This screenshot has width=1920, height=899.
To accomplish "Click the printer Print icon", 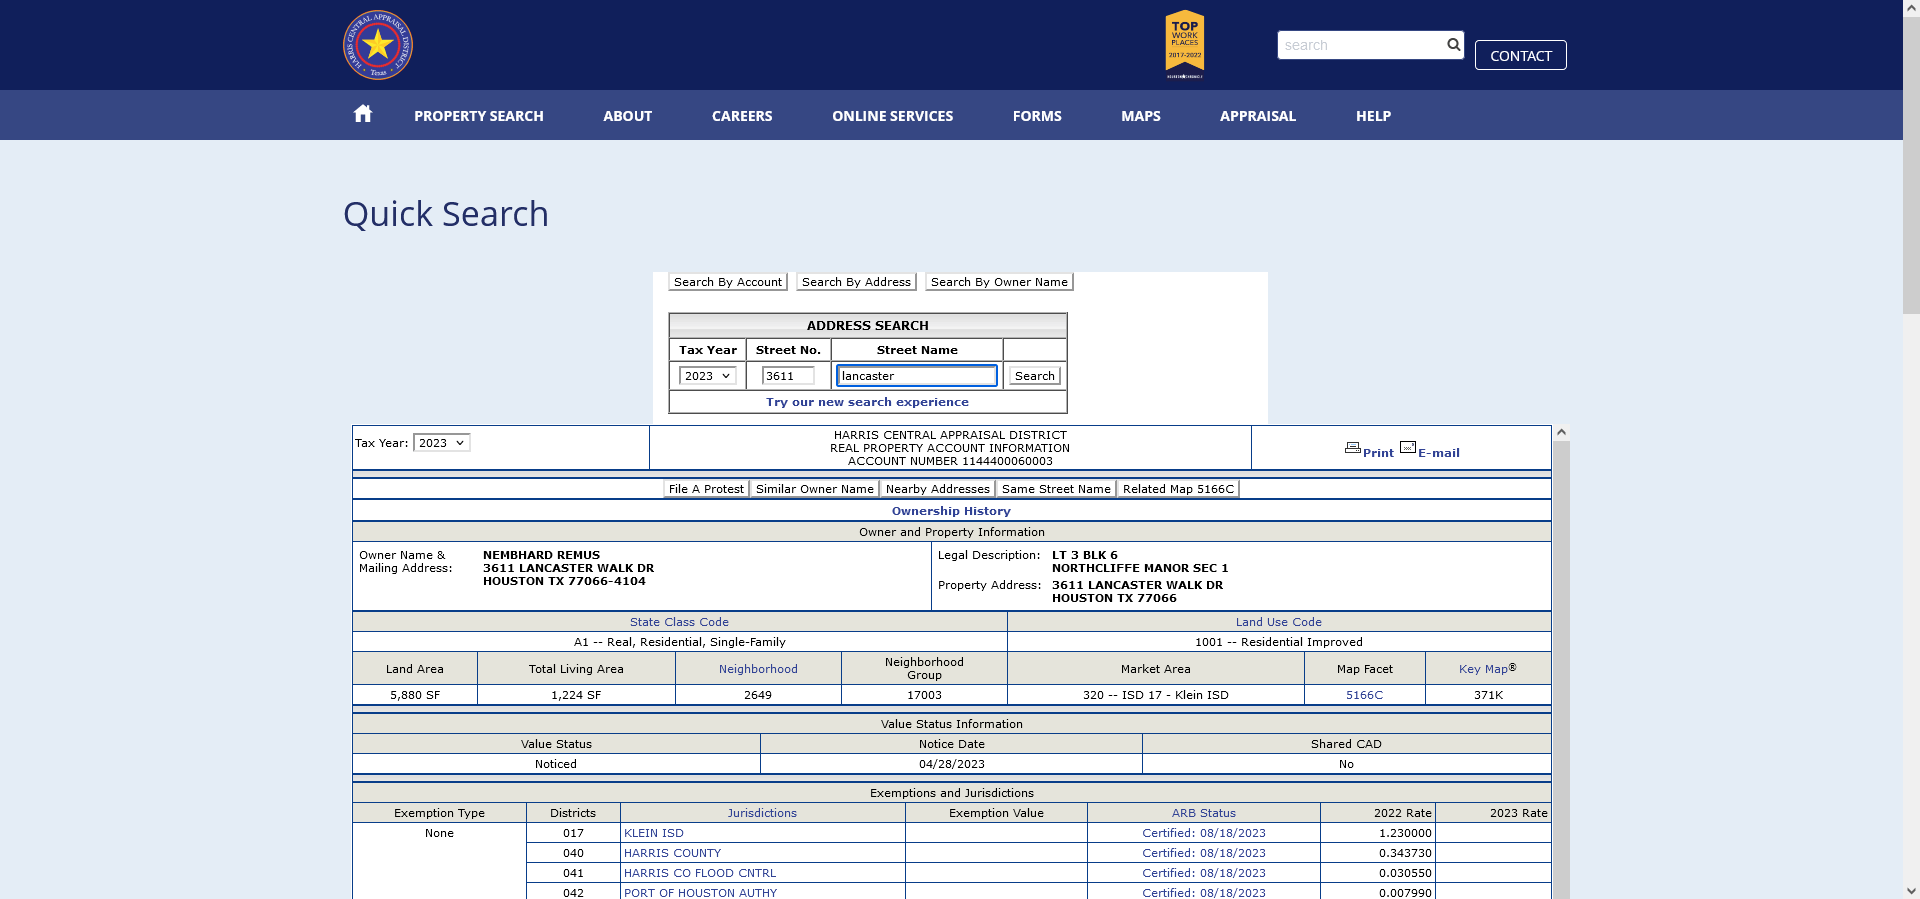I will [1352, 448].
